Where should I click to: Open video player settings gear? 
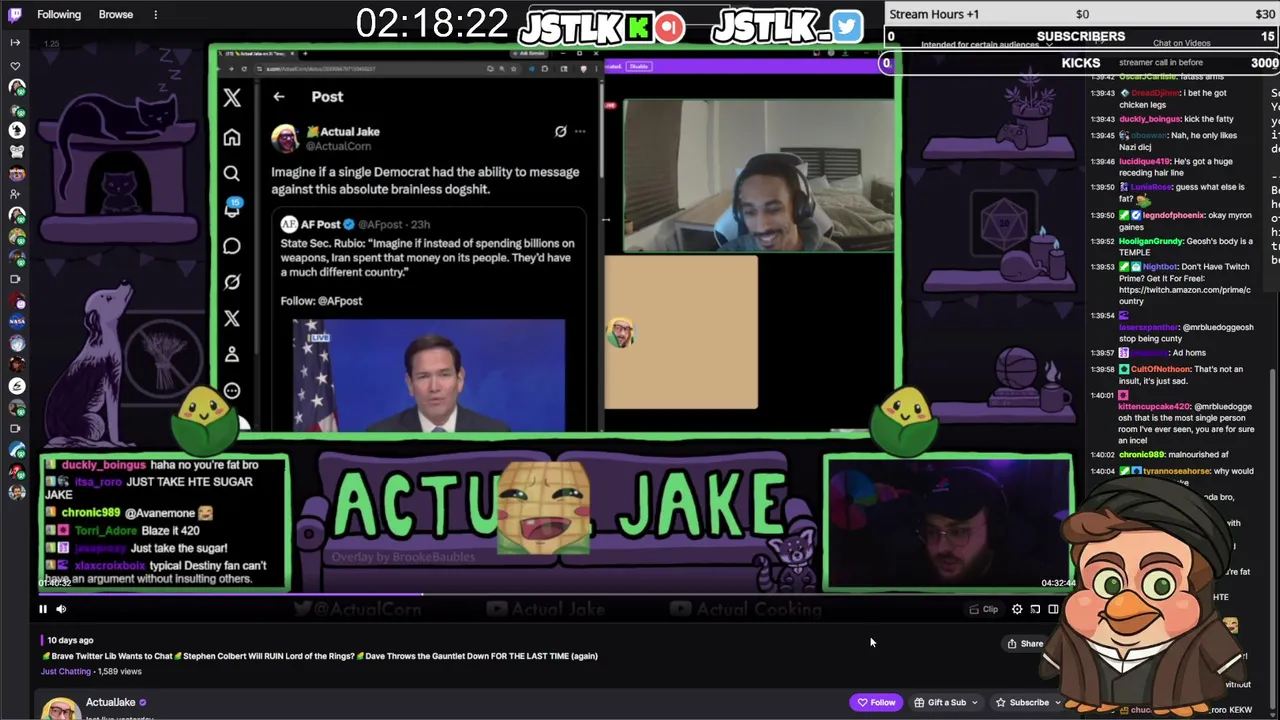click(x=1017, y=609)
